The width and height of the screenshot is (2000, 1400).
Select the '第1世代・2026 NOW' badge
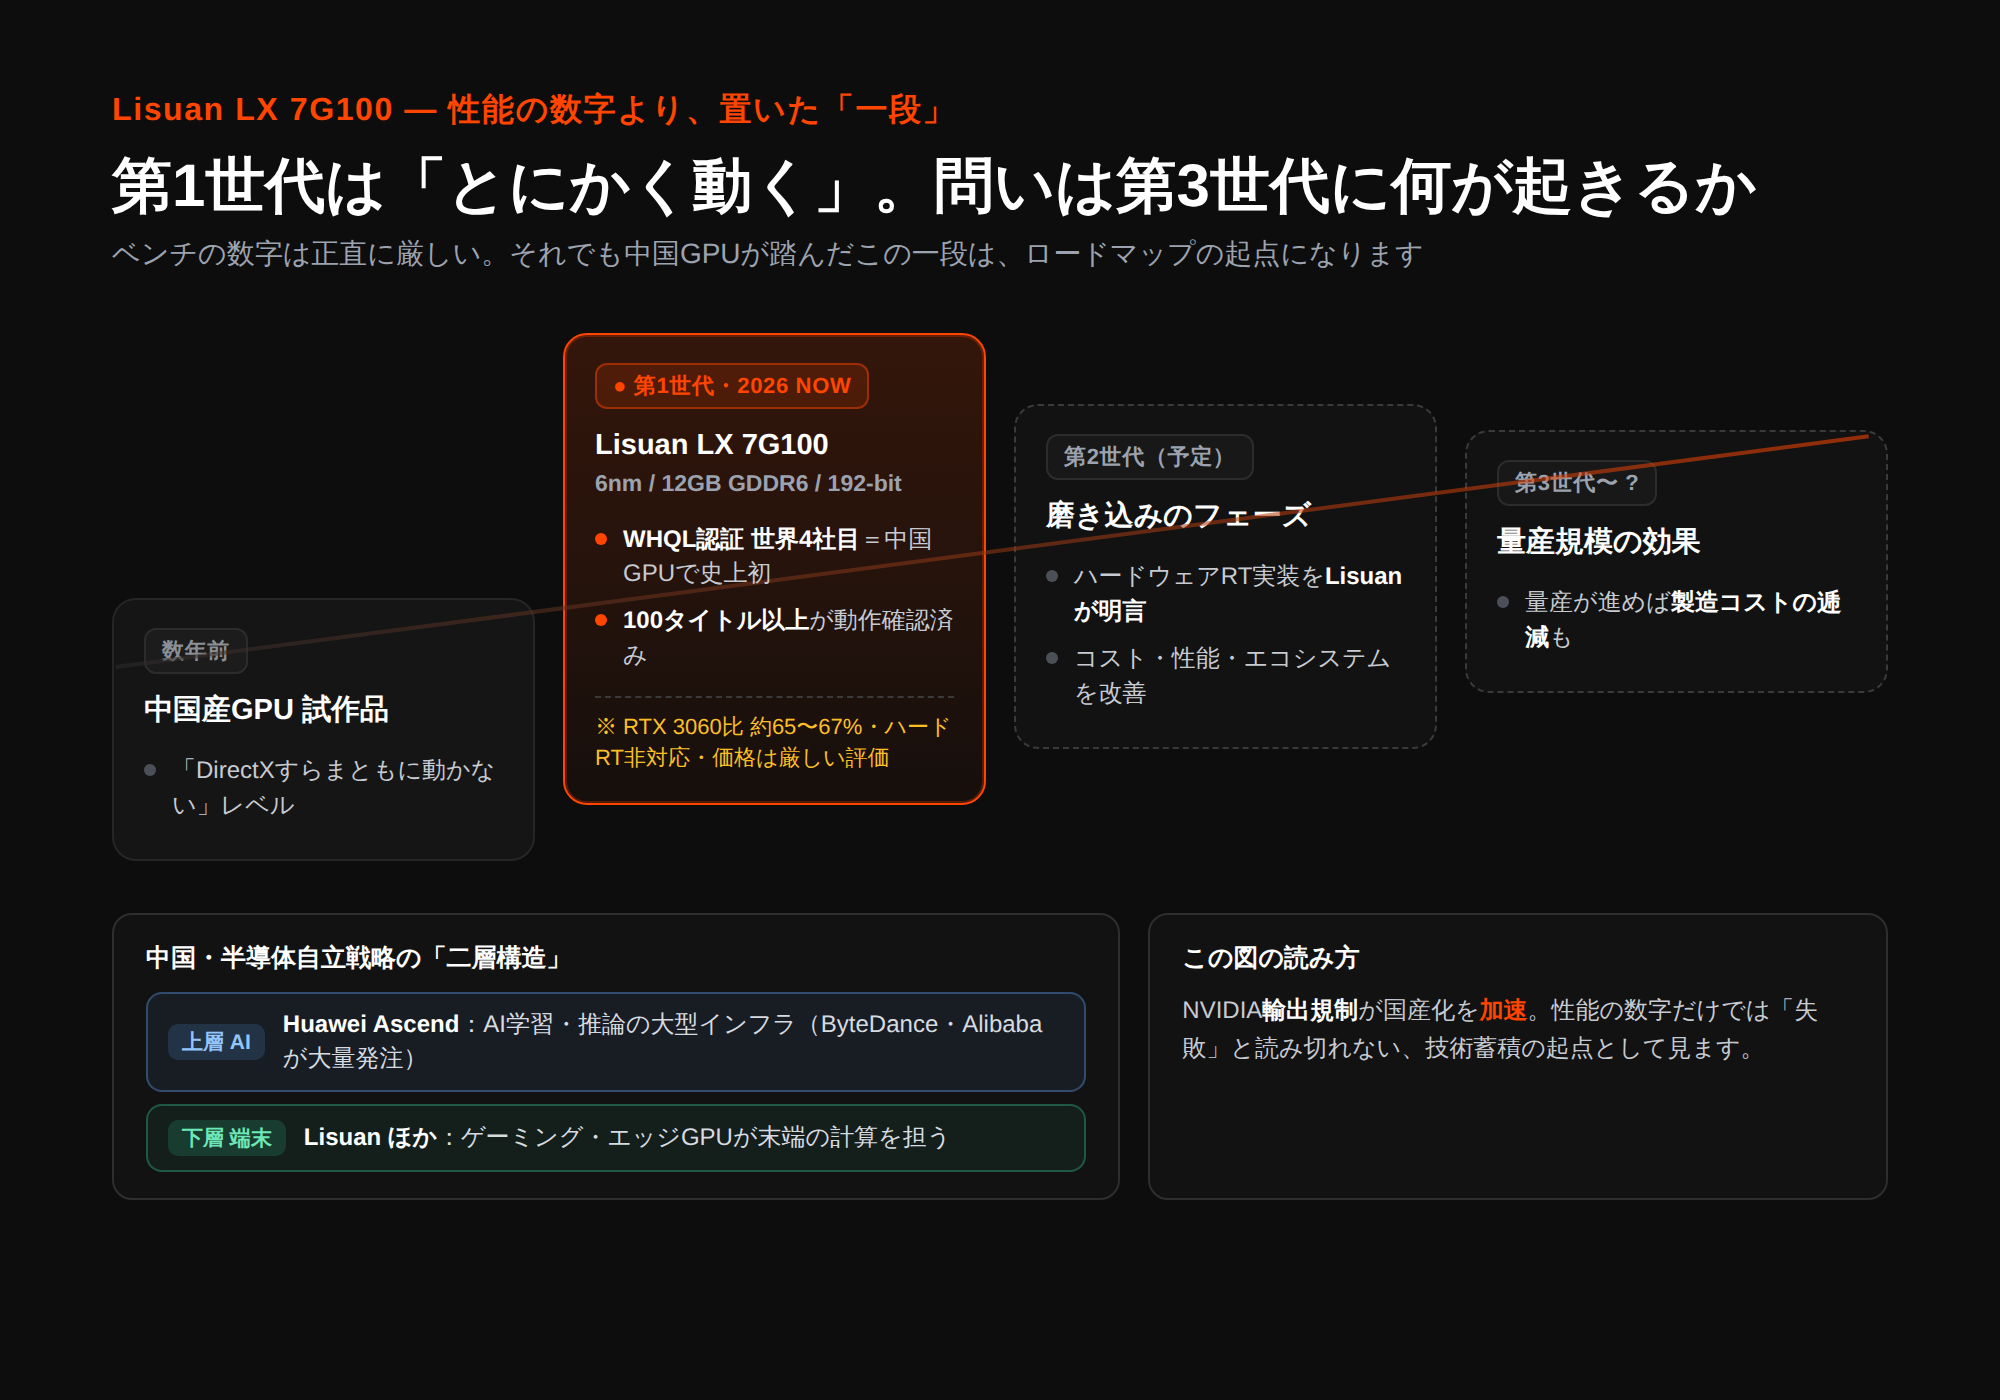(732, 386)
